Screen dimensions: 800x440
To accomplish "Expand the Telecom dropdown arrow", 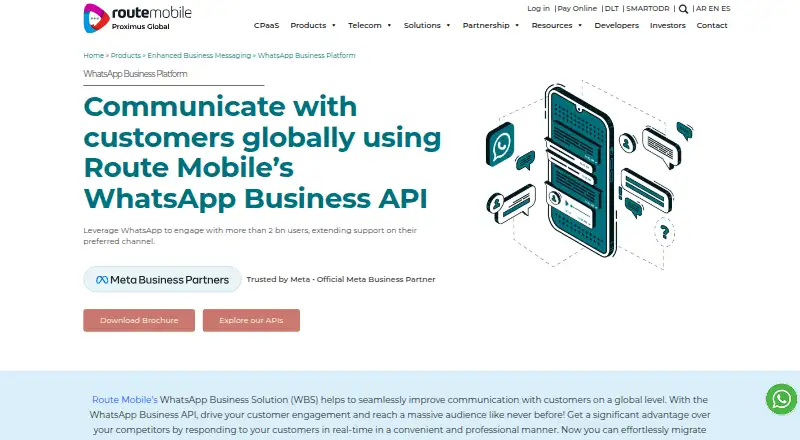I will point(389,25).
